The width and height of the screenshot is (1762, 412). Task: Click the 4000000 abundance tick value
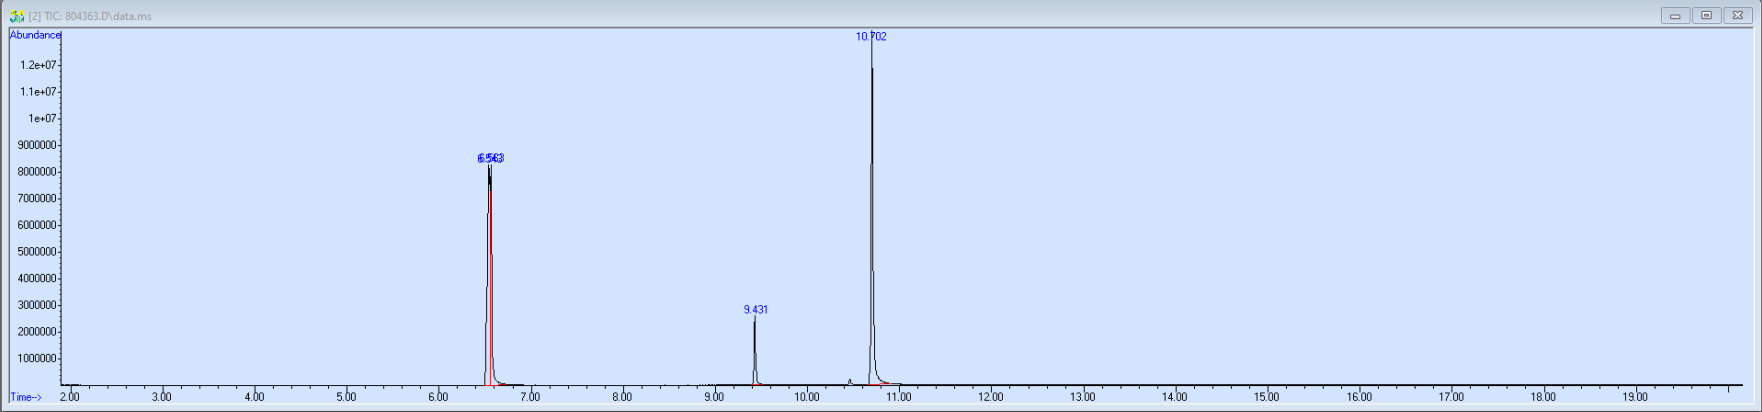[37, 278]
